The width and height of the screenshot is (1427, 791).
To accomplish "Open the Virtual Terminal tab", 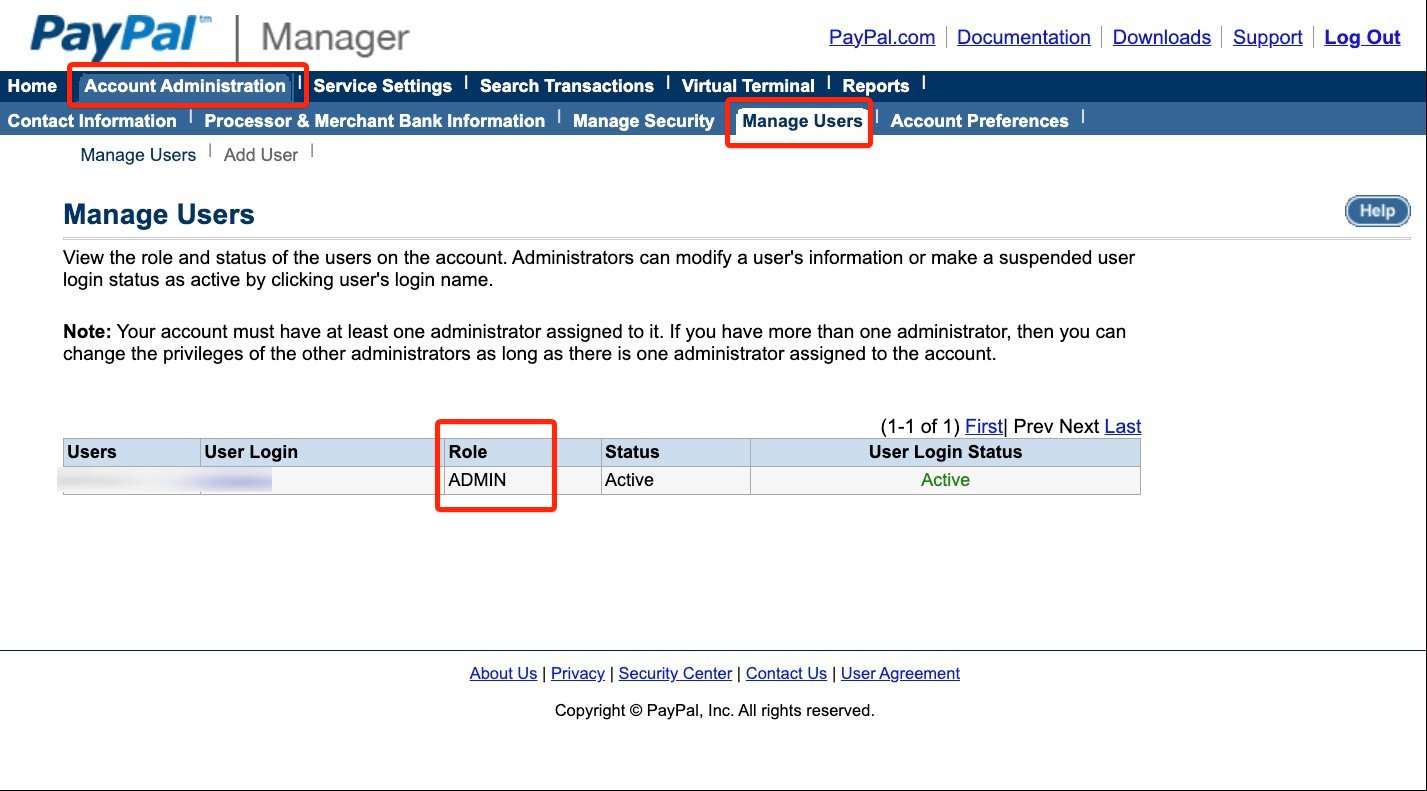I will coord(748,86).
